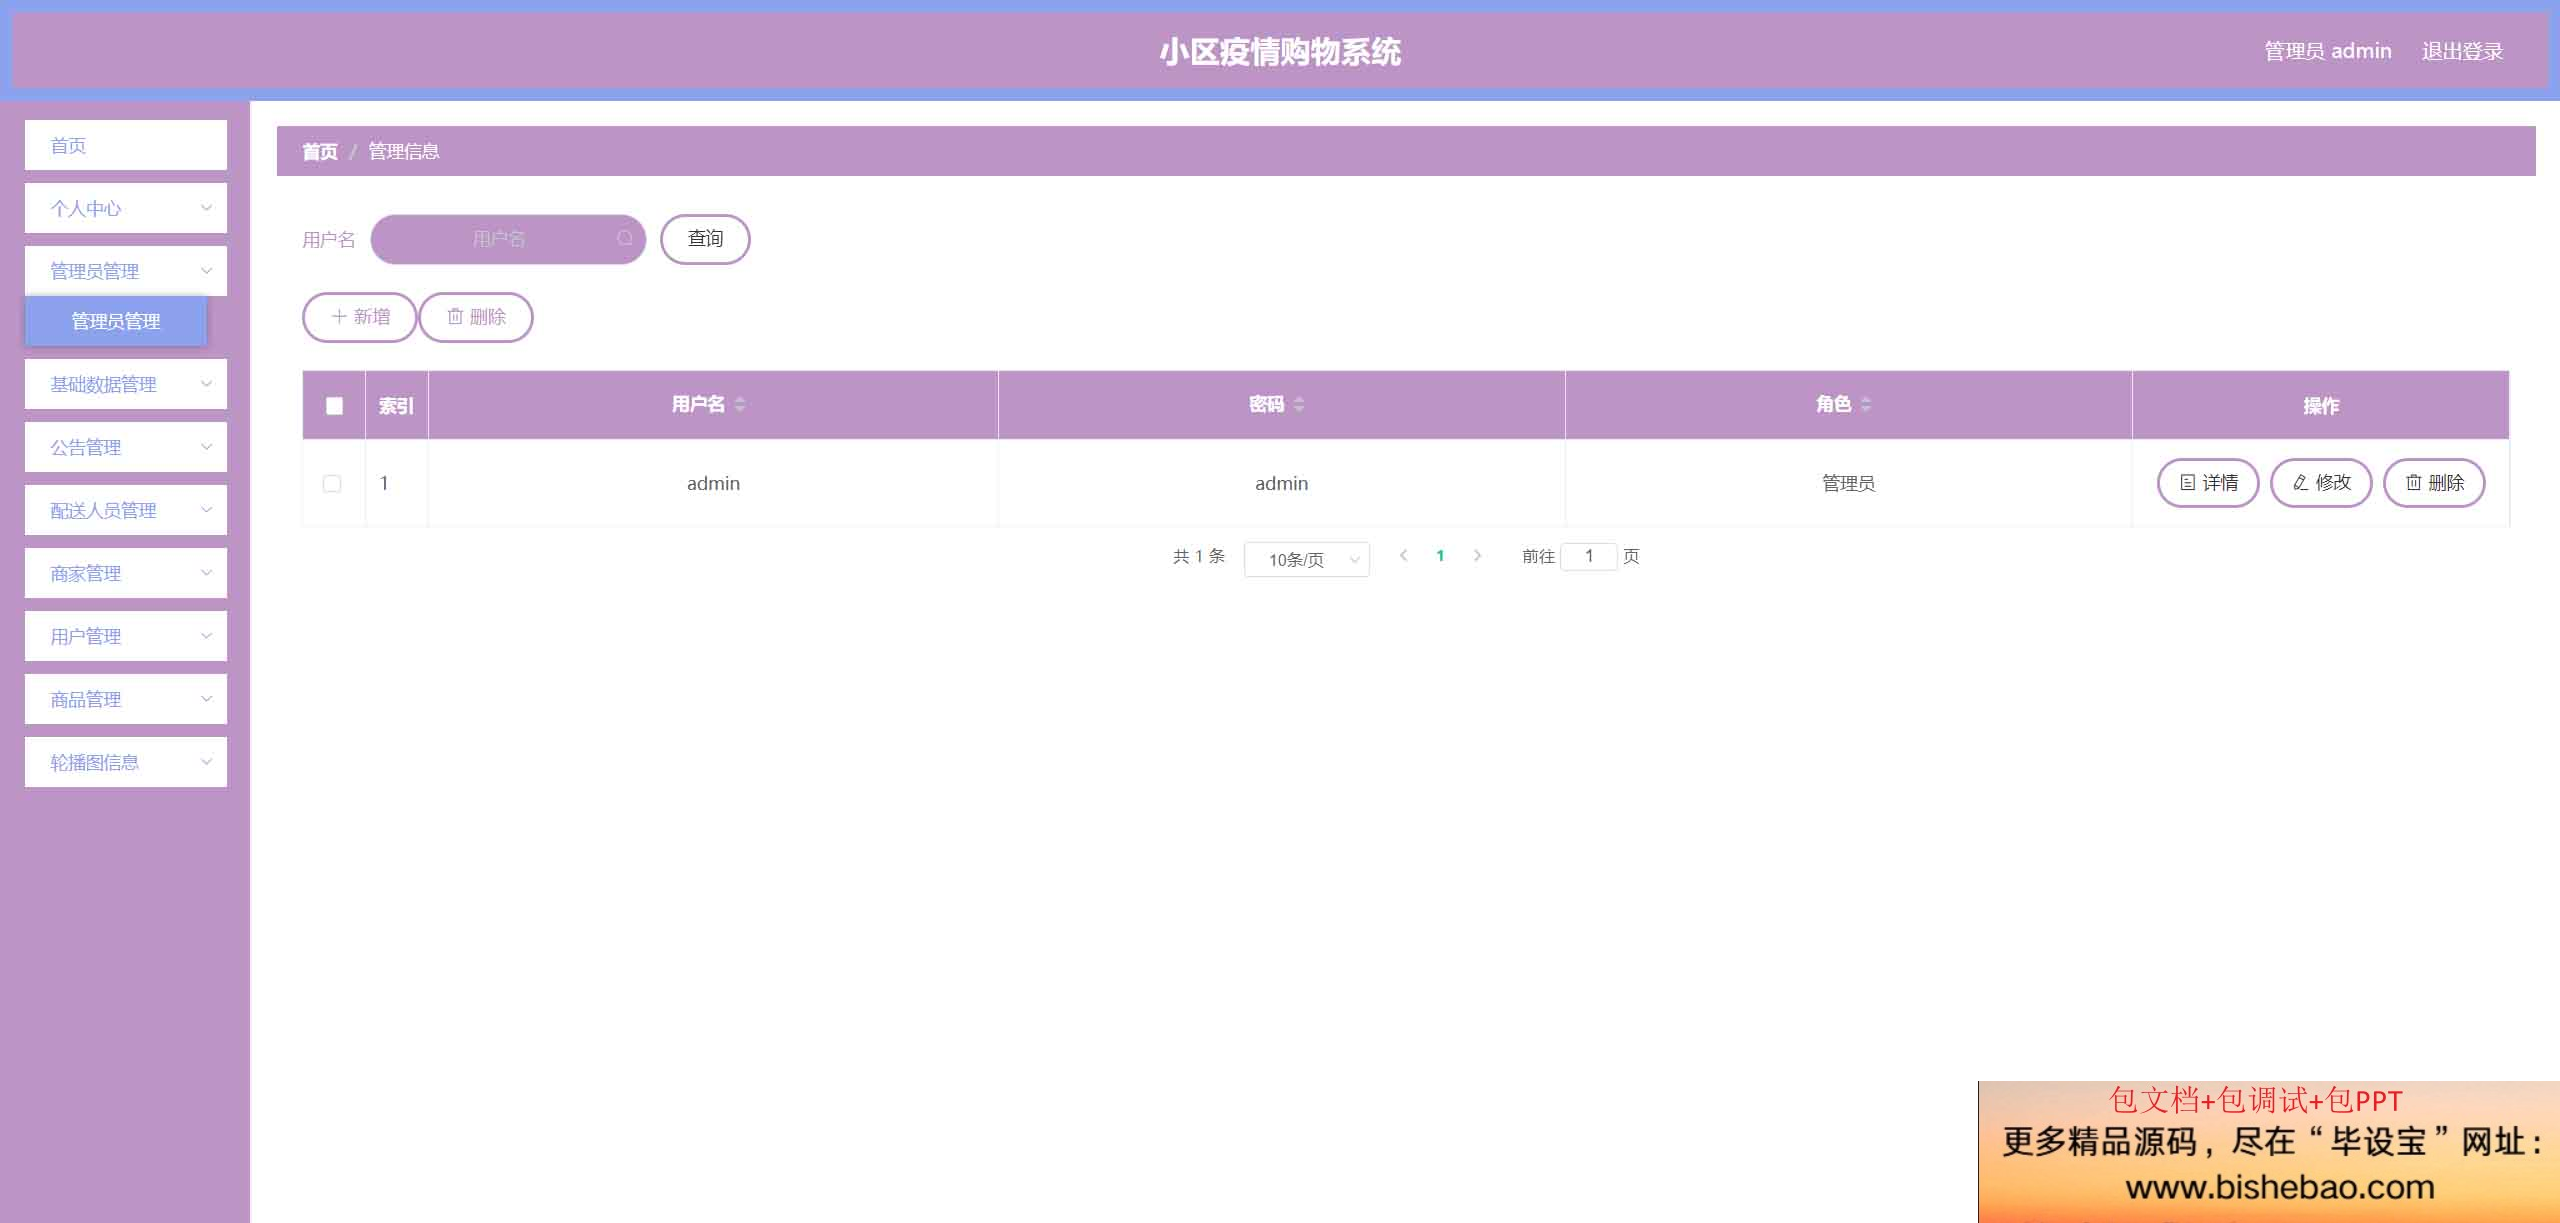
Task: Click the 小区疫情购物系统 title
Action: click(x=1280, y=52)
